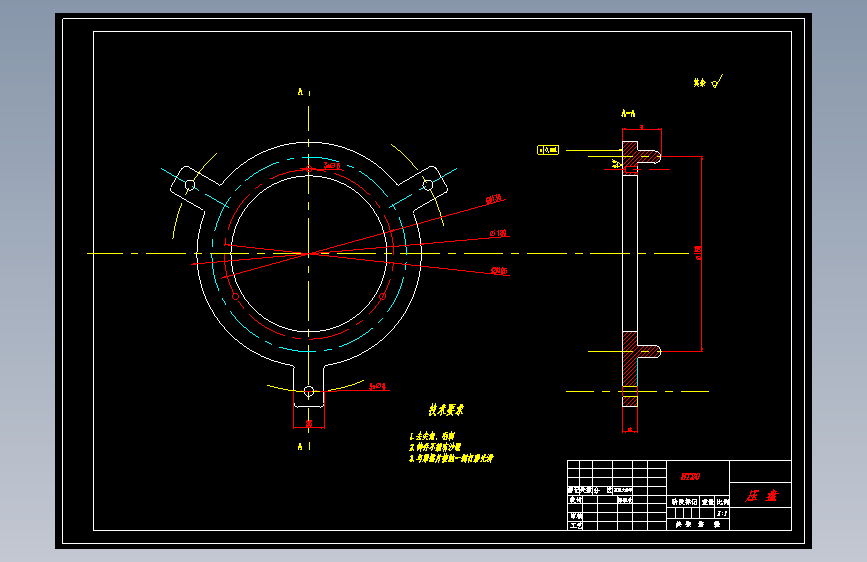Select the bottom A section-cut marker

[300, 446]
